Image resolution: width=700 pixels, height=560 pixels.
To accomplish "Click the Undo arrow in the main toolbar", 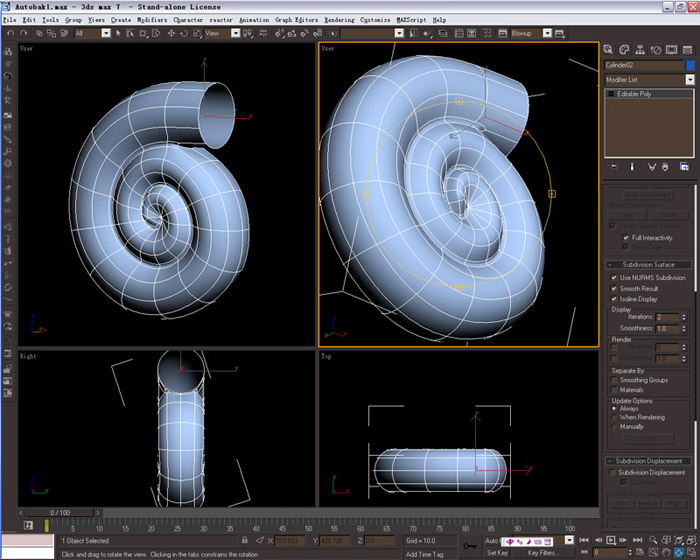I will click(11, 33).
